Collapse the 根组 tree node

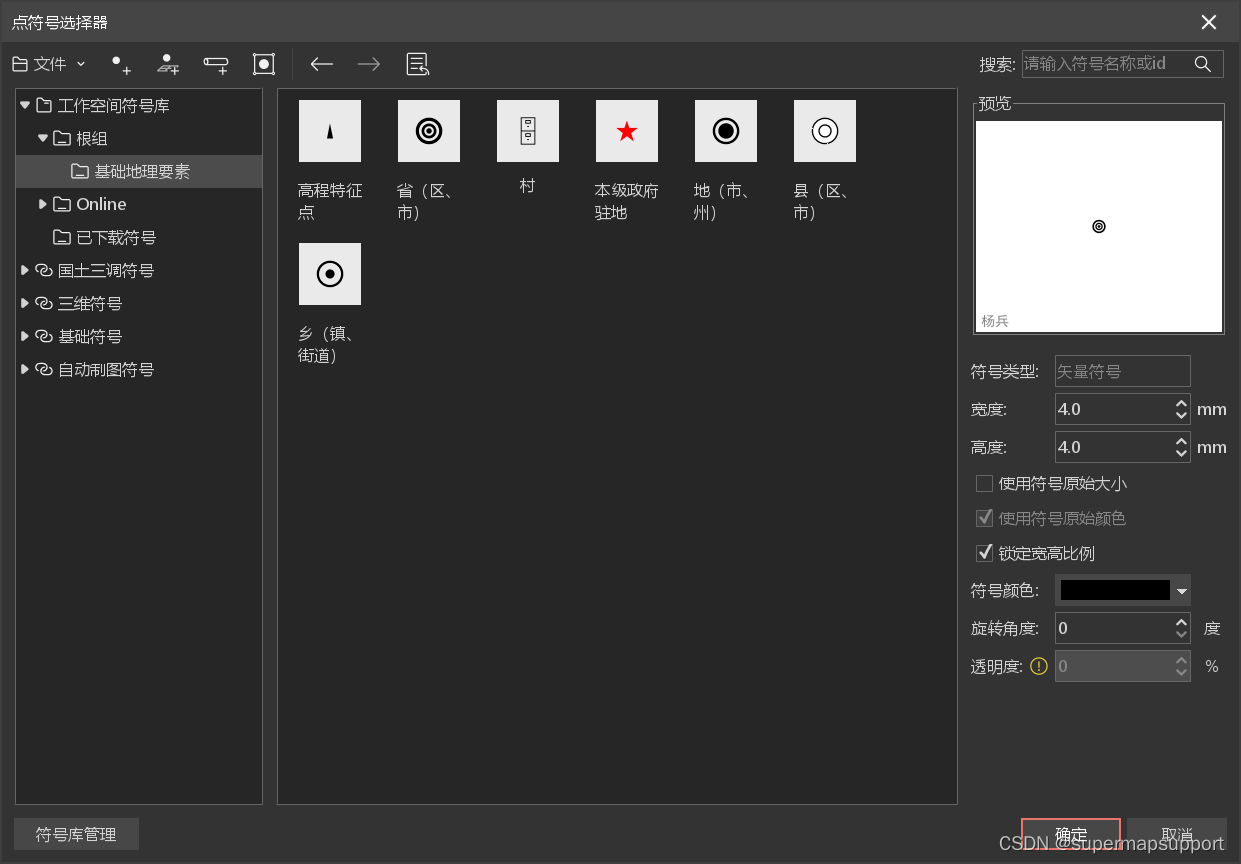click(43, 138)
